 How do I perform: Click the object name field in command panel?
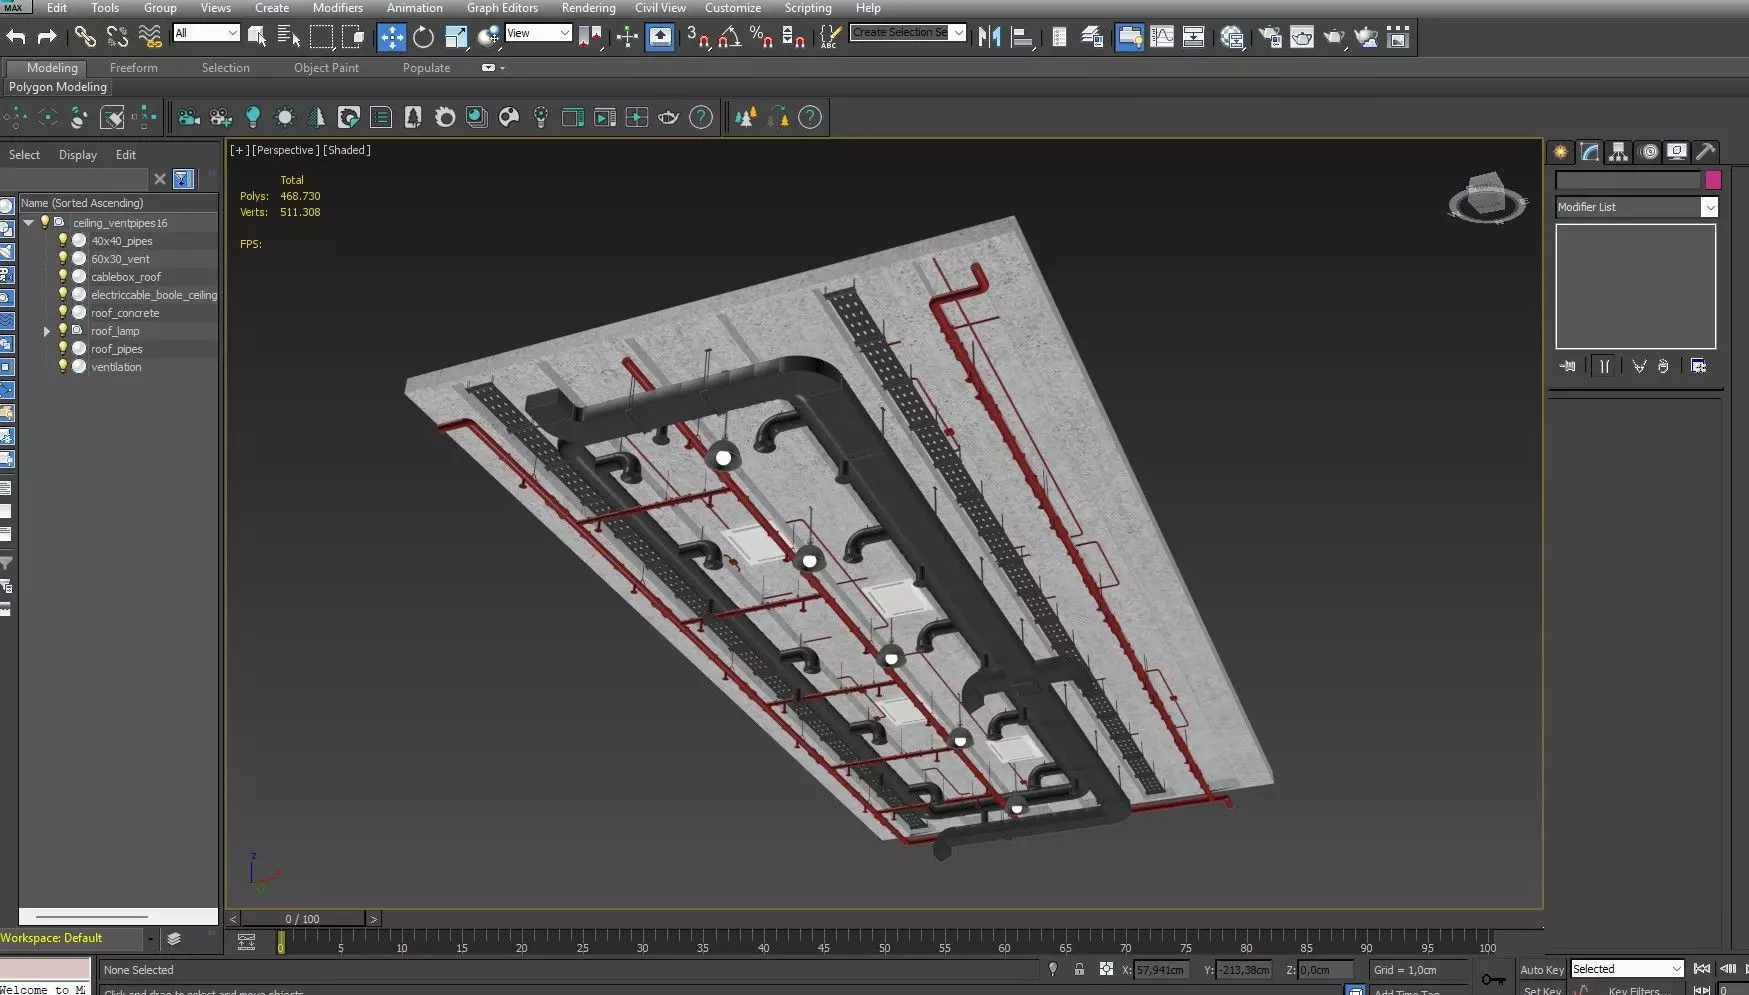(1627, 180)
